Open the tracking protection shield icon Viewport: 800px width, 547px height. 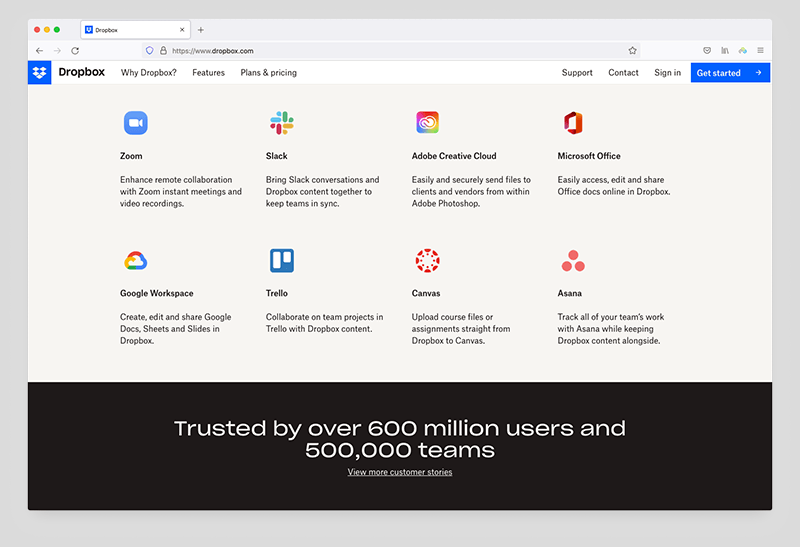click(x=149, y=51)
